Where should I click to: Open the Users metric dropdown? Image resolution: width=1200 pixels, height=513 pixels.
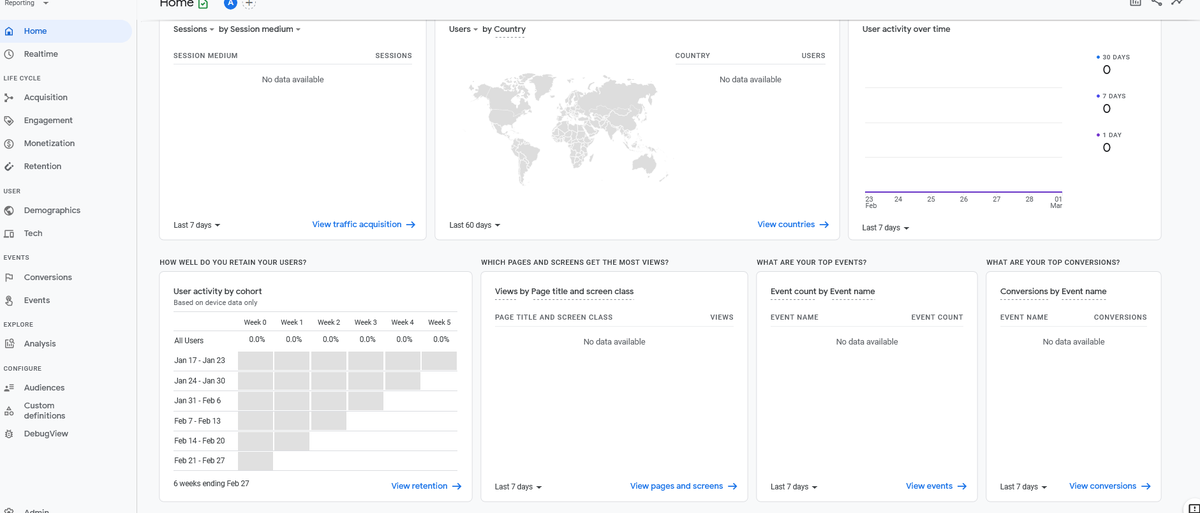463,30
